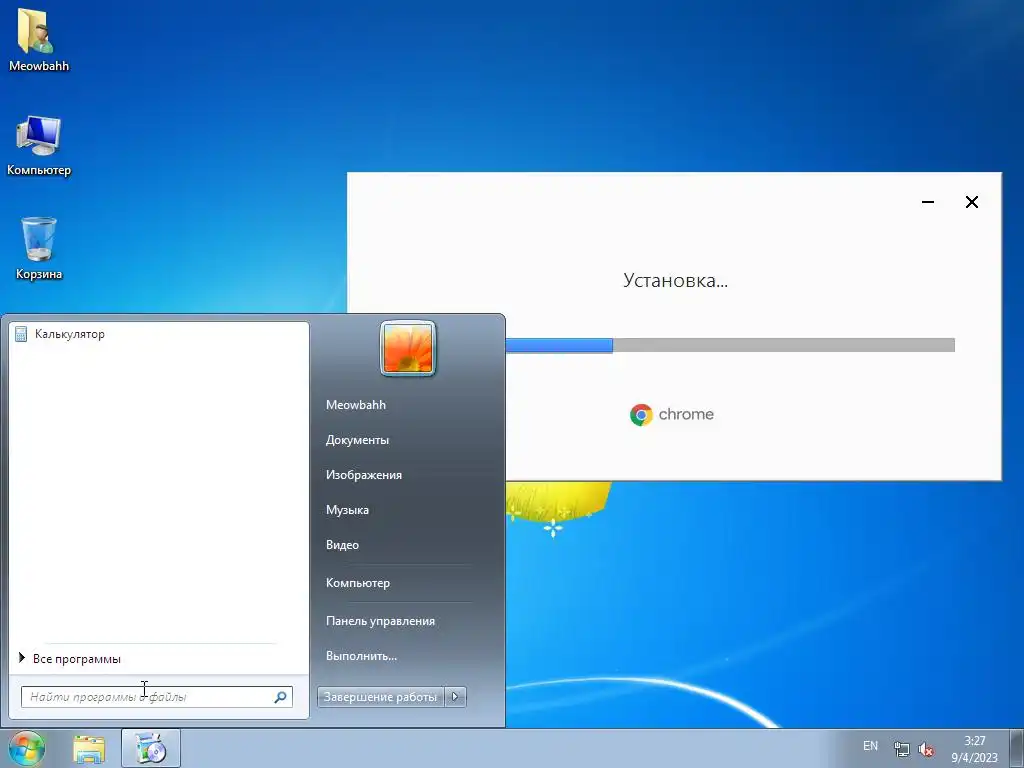Open the clock showing 3:27
The image size is (1024, 768).
974,749
